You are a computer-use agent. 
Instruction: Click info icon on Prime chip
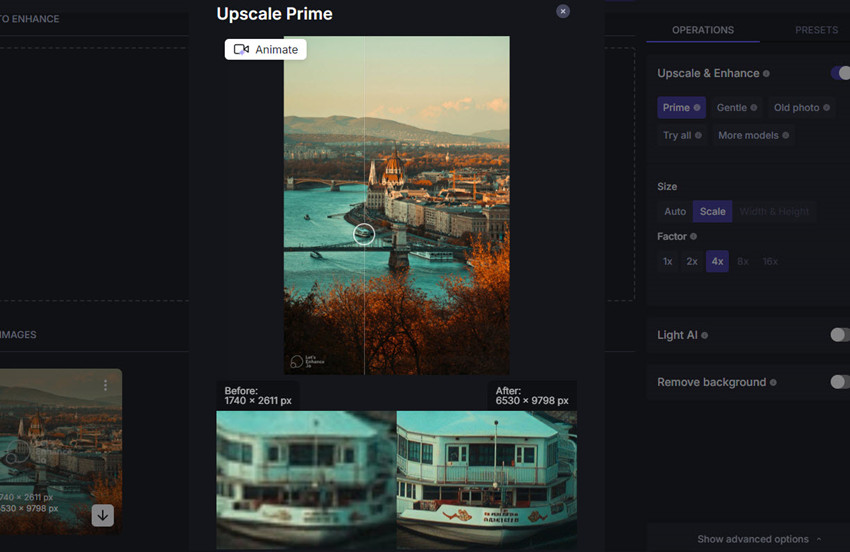click(697, 107)
